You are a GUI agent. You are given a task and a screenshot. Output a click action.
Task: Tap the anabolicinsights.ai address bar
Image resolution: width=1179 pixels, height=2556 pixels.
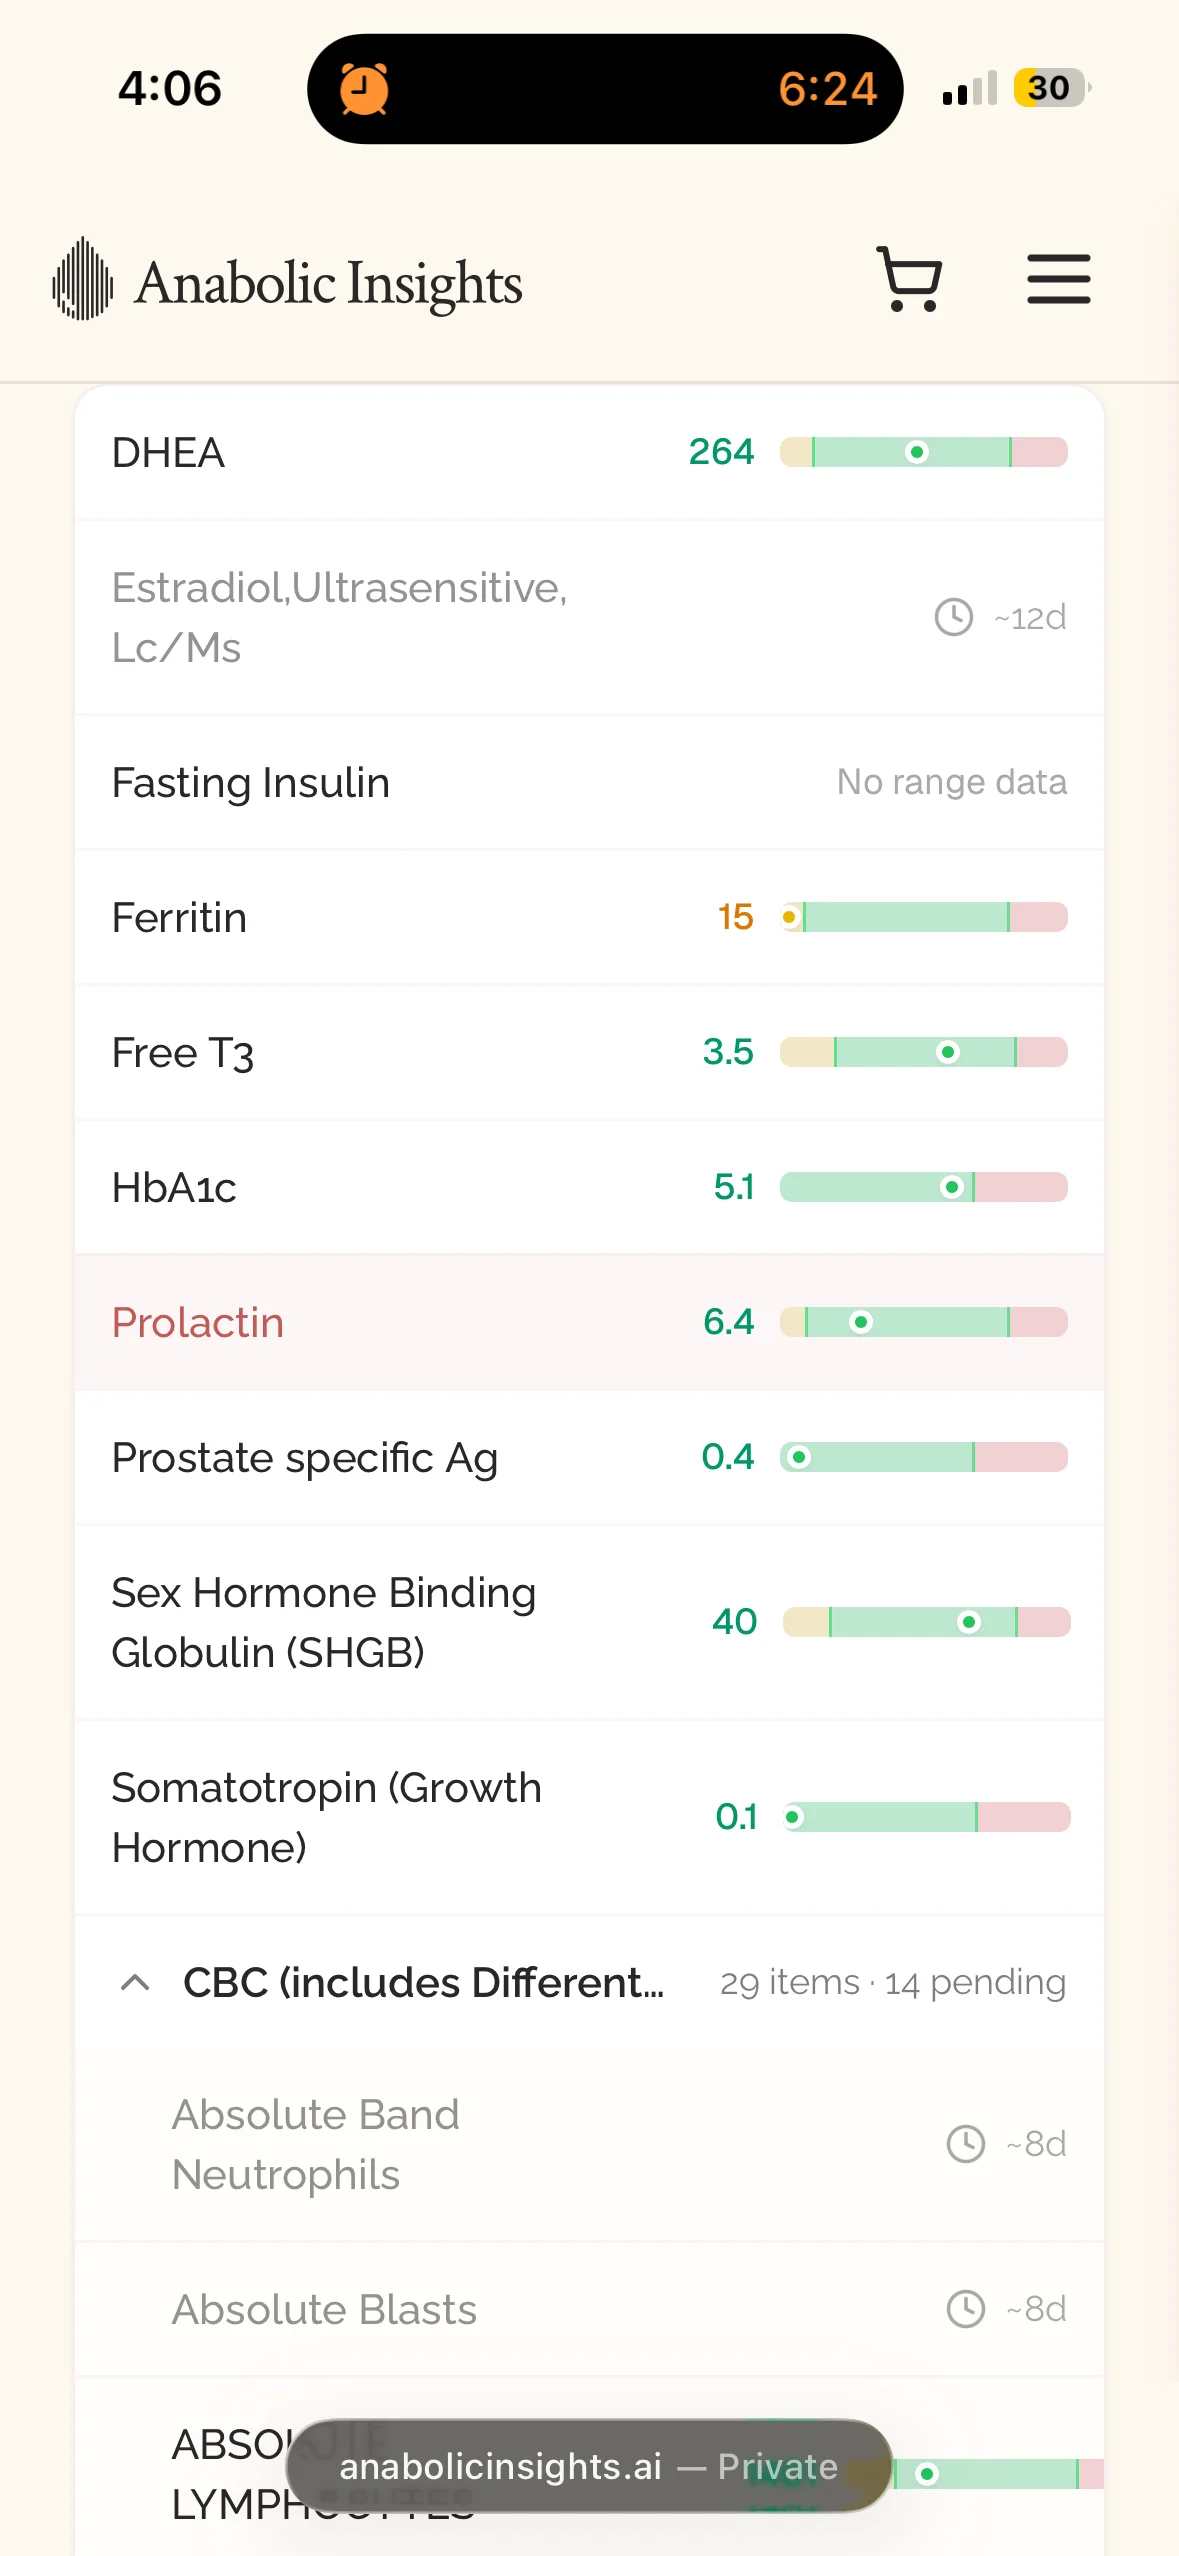pyautogui.click(x=589, y=2466)
